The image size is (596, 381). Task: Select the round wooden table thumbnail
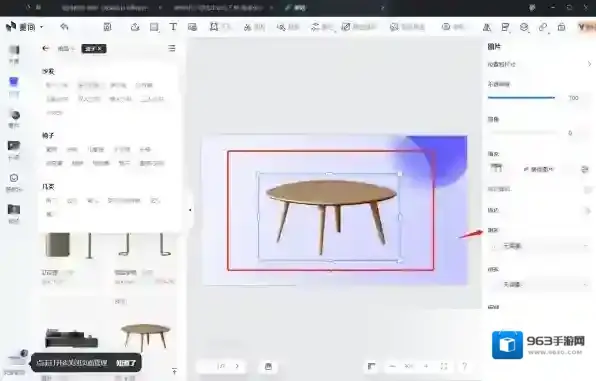tap(145, 337)
